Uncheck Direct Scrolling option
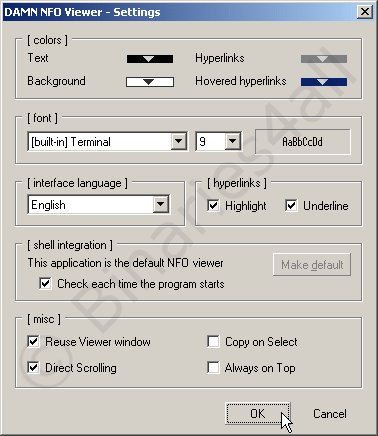378x436 pixels. click(33, 368)
